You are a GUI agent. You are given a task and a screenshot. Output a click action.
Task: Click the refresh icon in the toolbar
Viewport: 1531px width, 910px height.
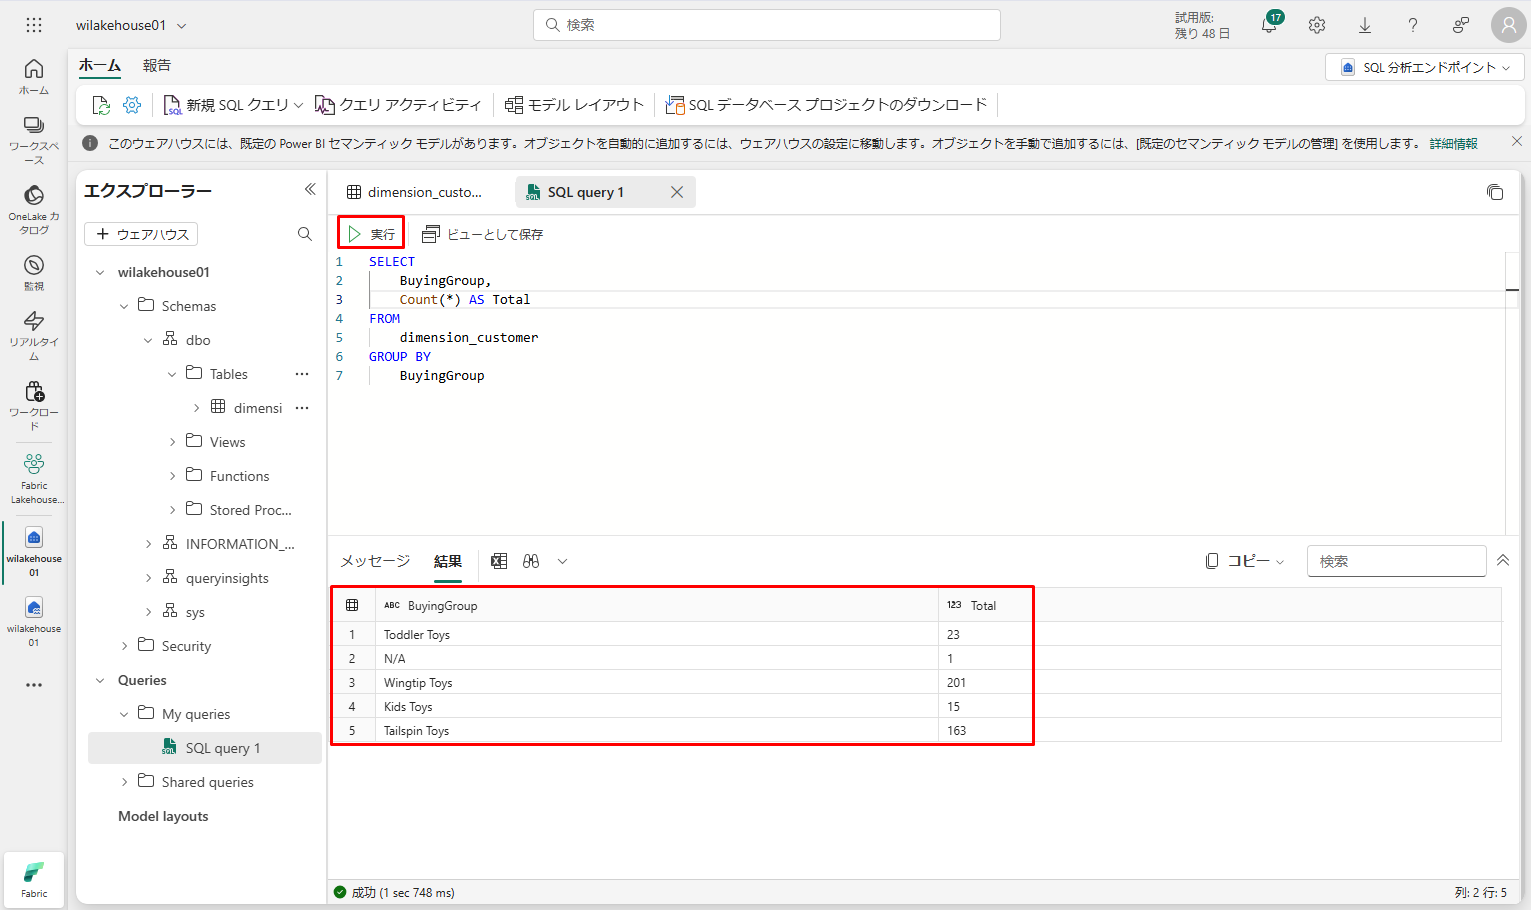point(101,105)
